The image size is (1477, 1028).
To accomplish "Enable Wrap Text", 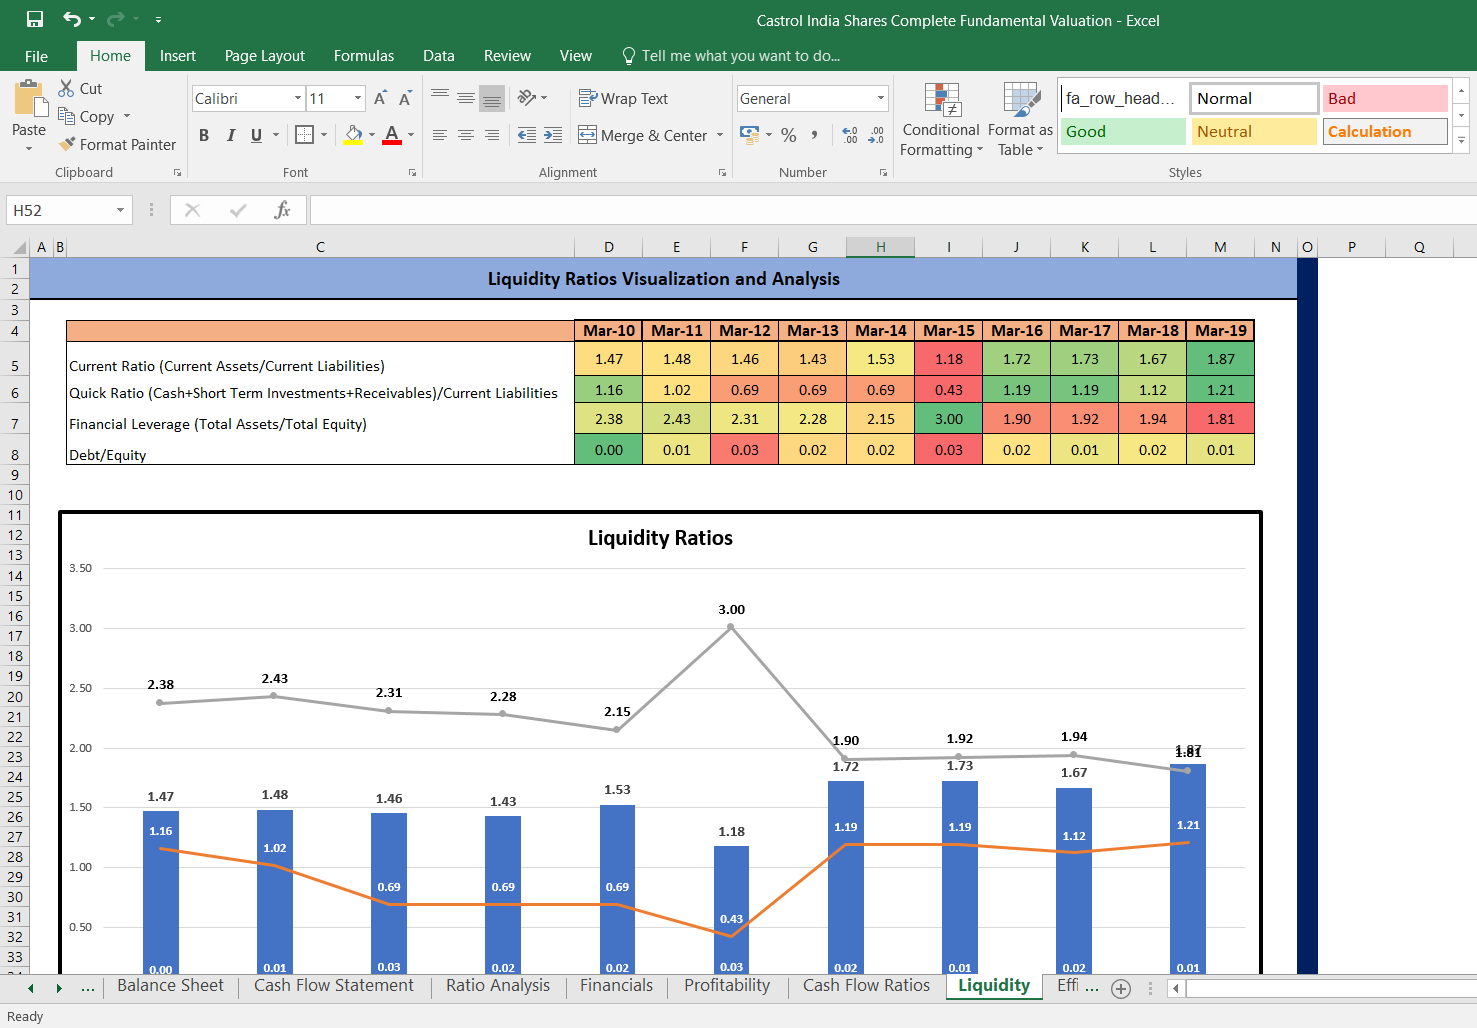I will coord(623,98).
